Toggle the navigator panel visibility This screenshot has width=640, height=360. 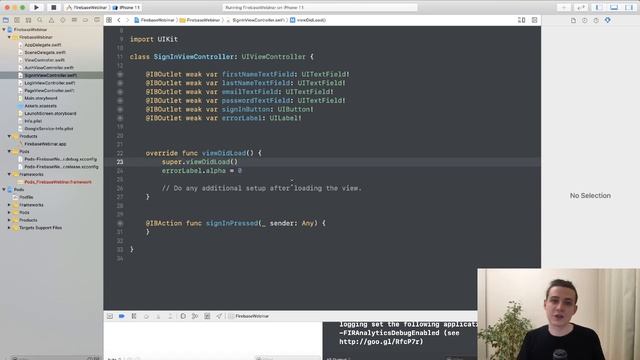(x=598, y=7)
